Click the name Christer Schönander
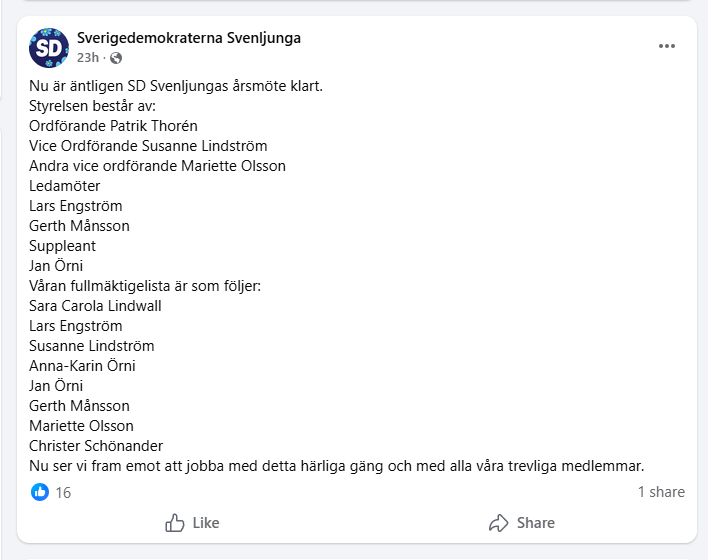708x560 pixels. [x=96, y=446]
